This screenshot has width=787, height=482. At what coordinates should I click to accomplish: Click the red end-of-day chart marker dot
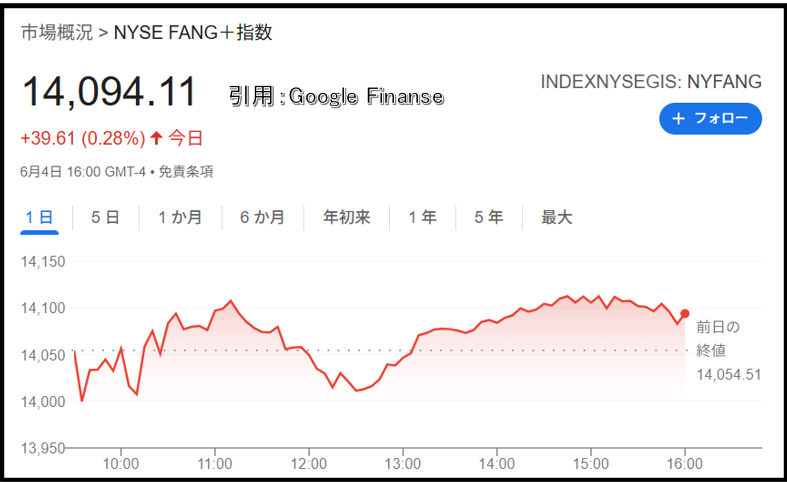point(685,314)
